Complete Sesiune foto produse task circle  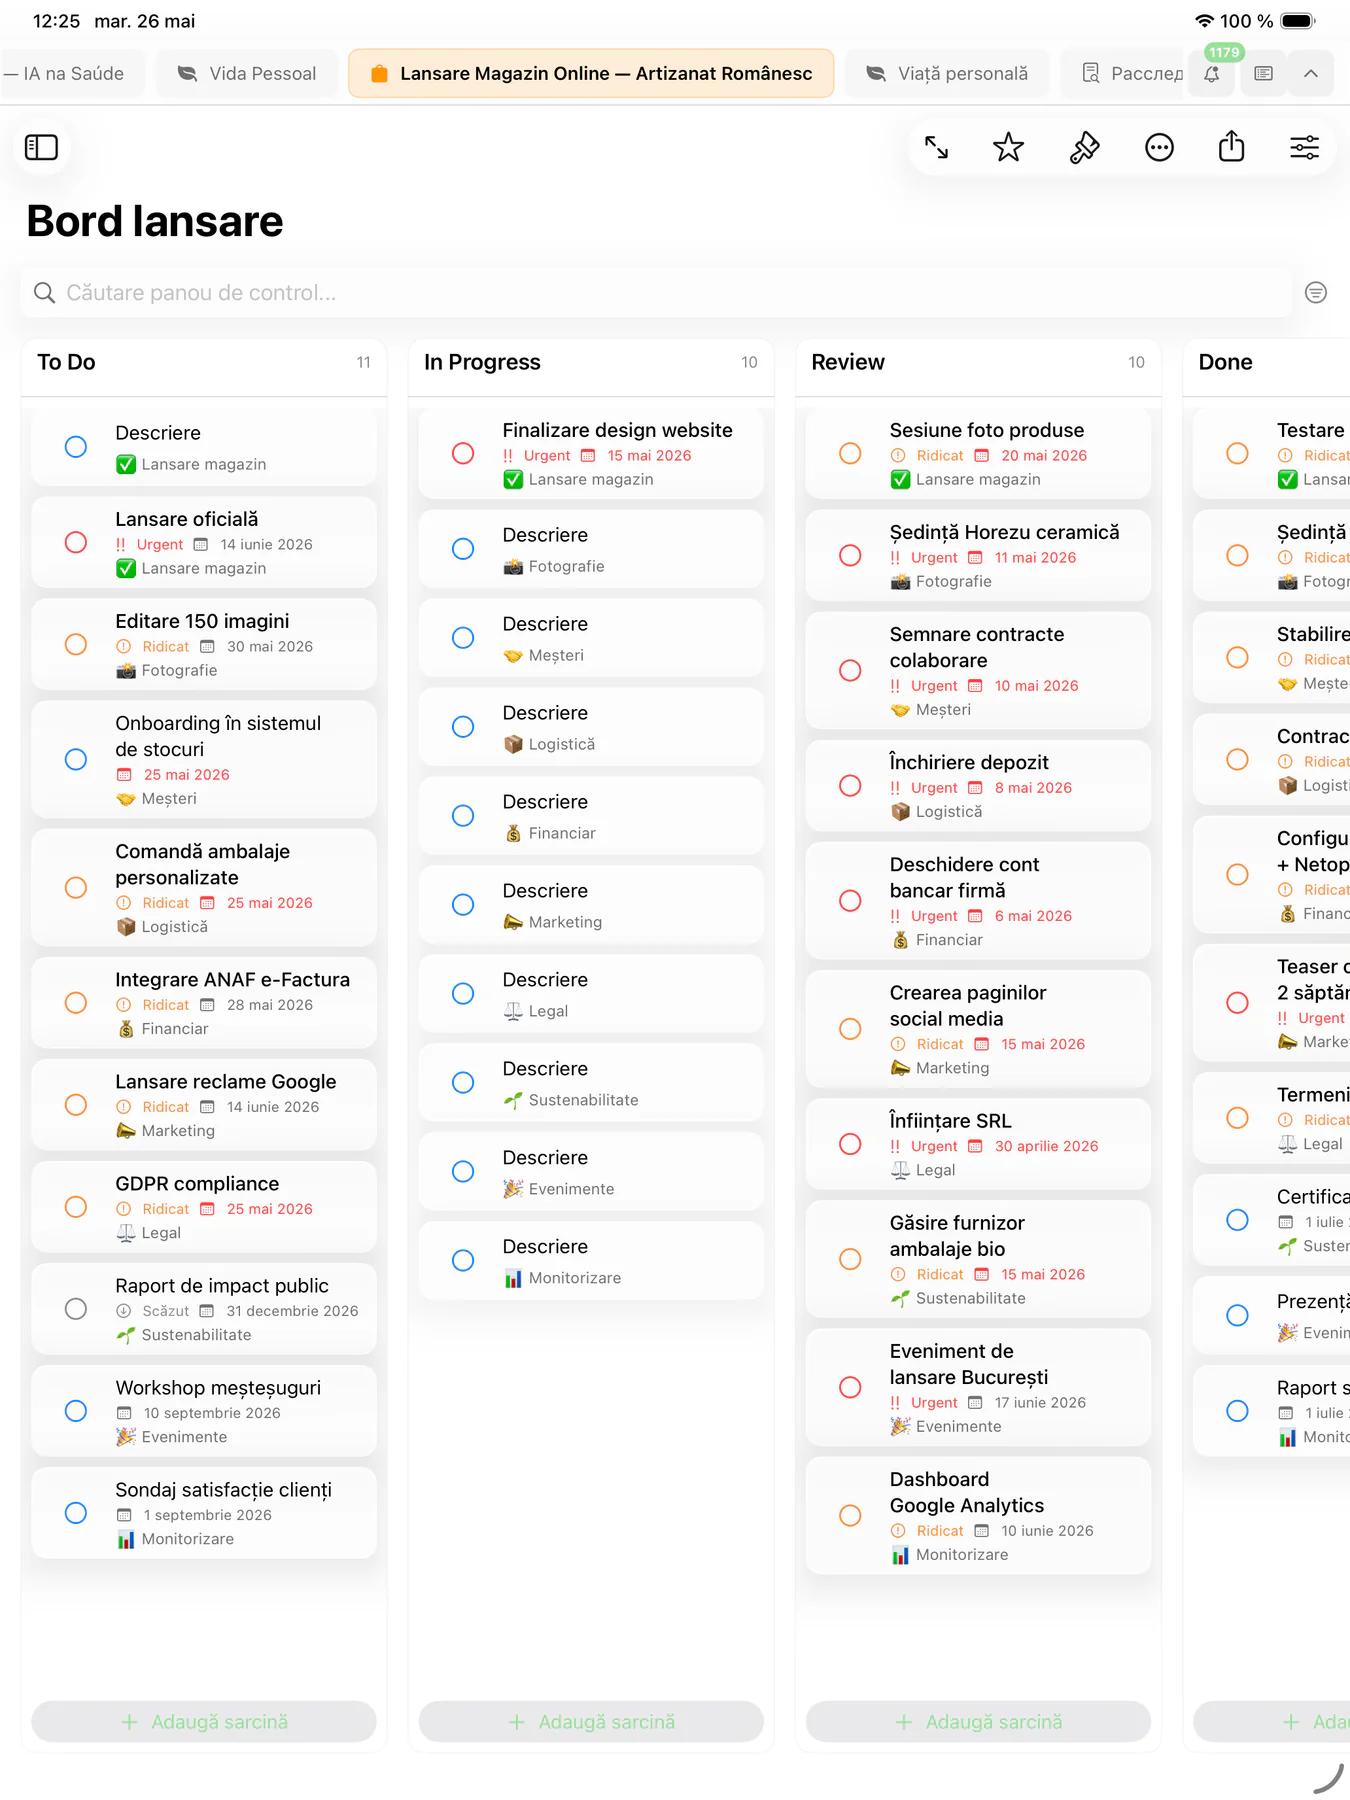(850, 453)
